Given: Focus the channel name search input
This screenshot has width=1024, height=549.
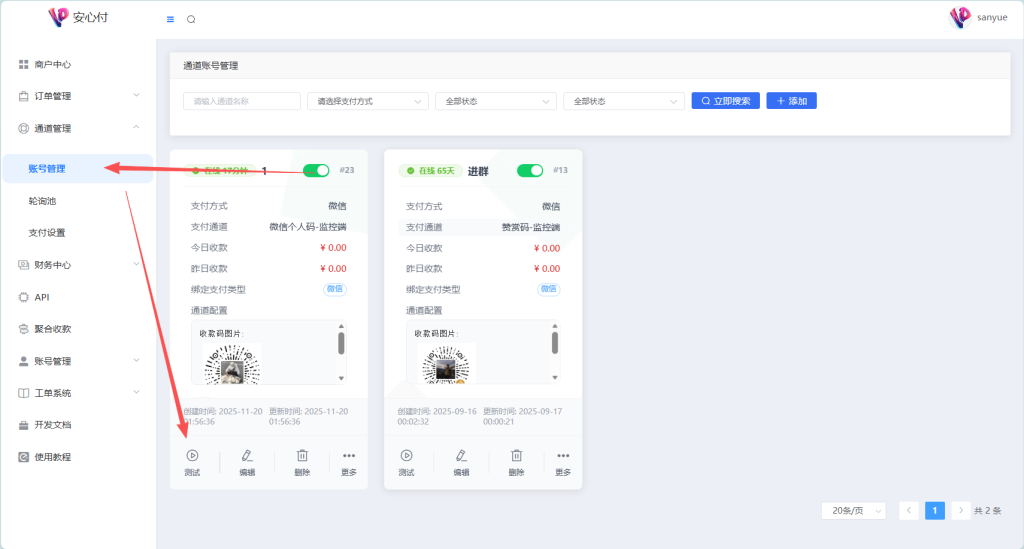Looking at the screenshot, I should click(x=242, y=101).
